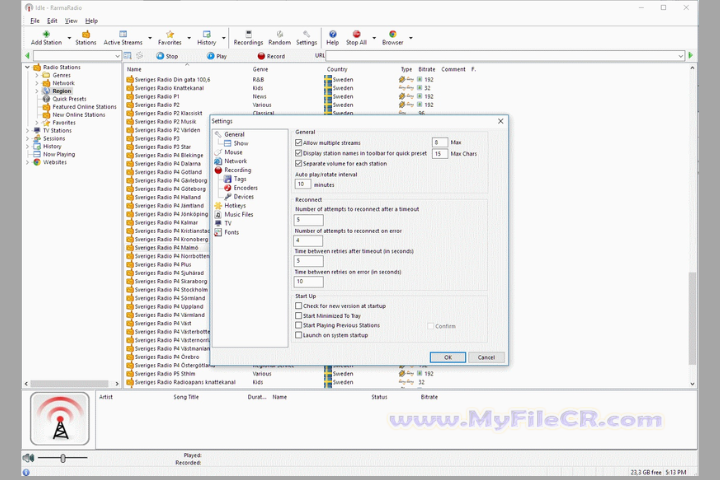Select Hotkeys in the Settings tree
Screen dimensions: 720x480
click(235, 206)
